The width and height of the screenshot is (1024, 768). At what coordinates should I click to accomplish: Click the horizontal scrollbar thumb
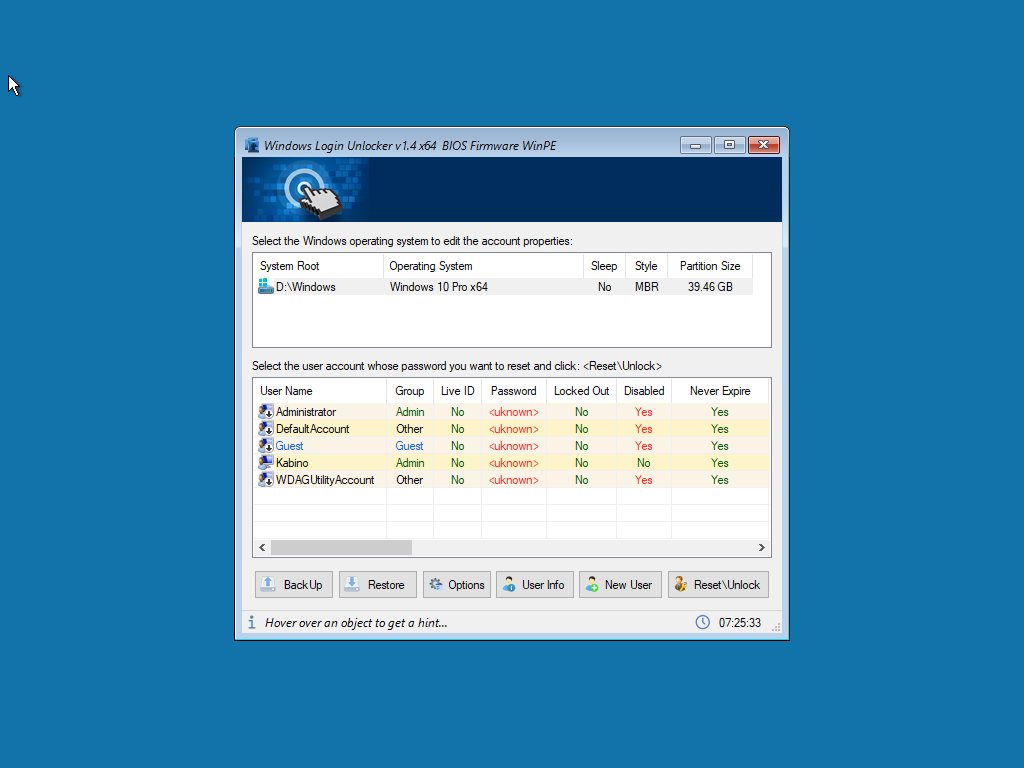pos(342,547)
